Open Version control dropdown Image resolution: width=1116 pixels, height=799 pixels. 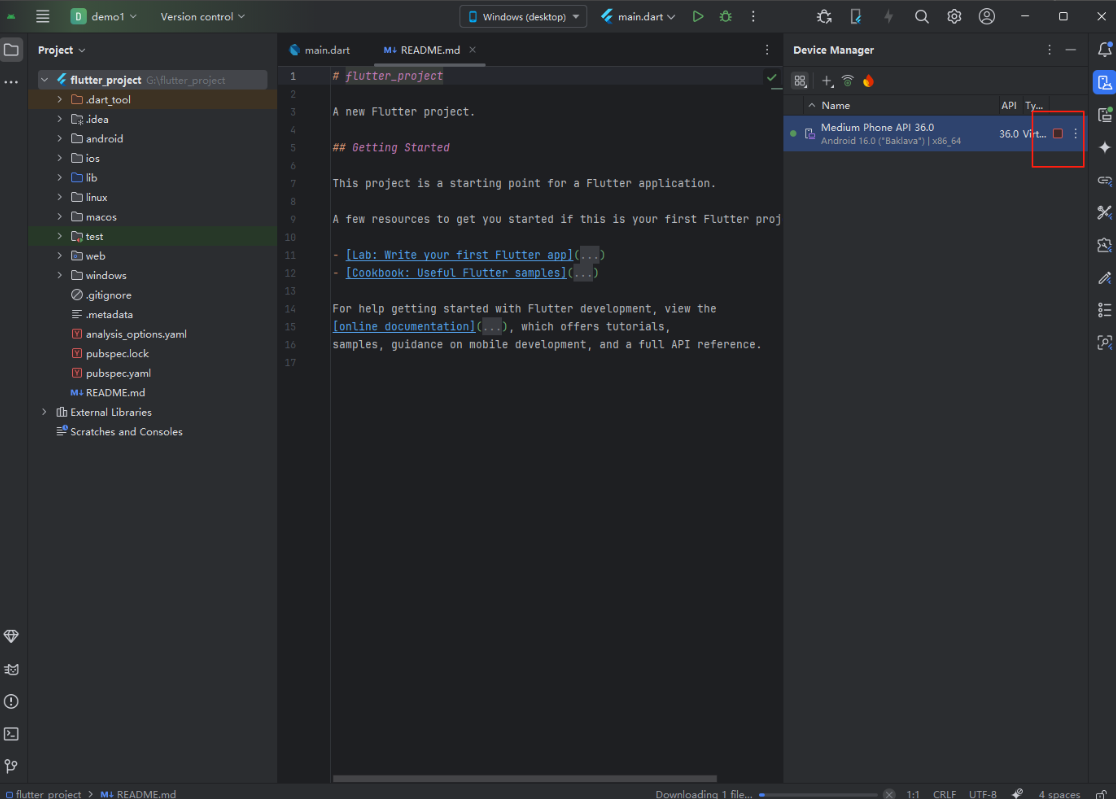tap(202, 16)
